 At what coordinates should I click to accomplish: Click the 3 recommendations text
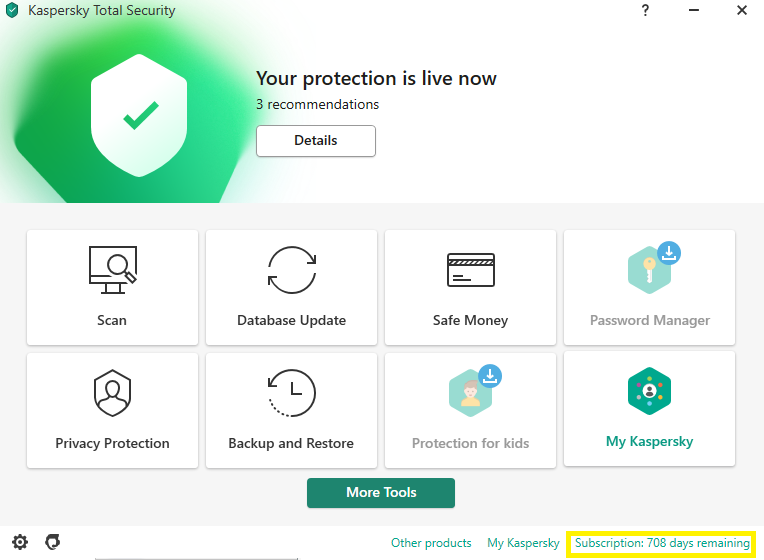(318, 104)
